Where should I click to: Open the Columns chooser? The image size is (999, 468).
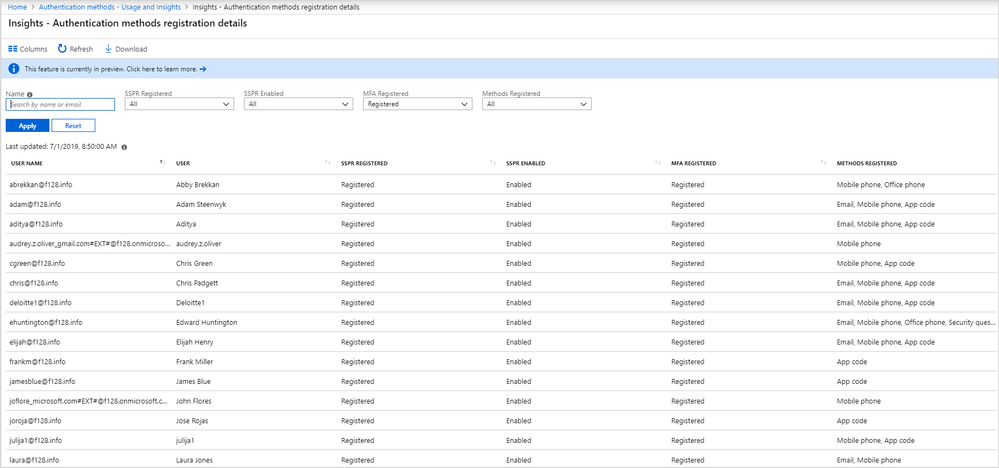[27, 49]
